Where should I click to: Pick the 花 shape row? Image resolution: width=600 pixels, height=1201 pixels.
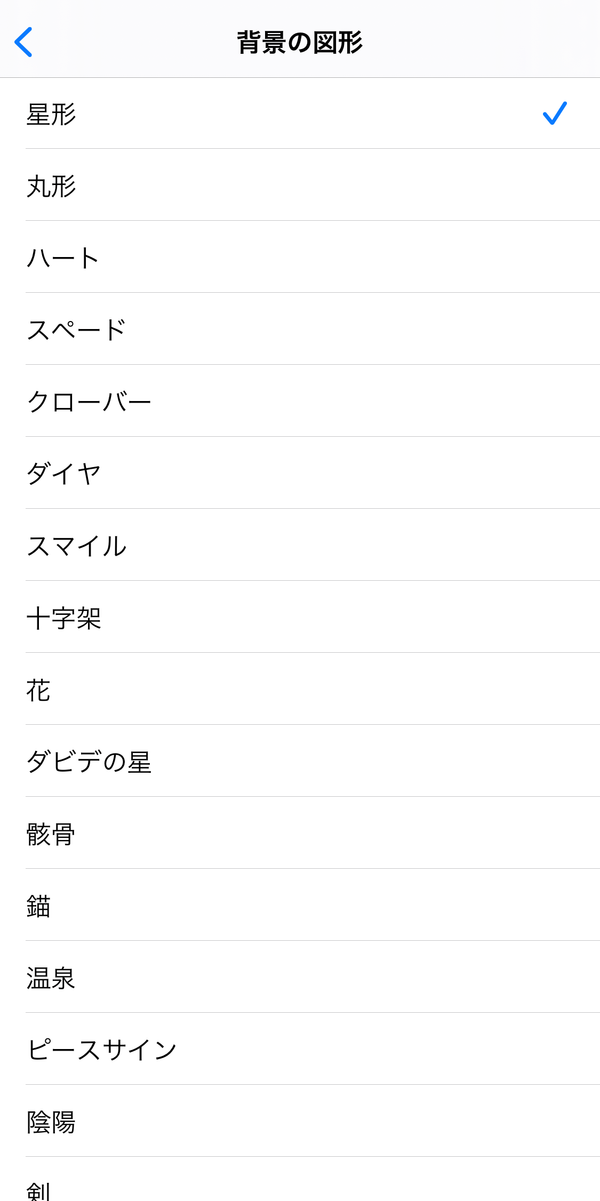[x=300, y=690]
